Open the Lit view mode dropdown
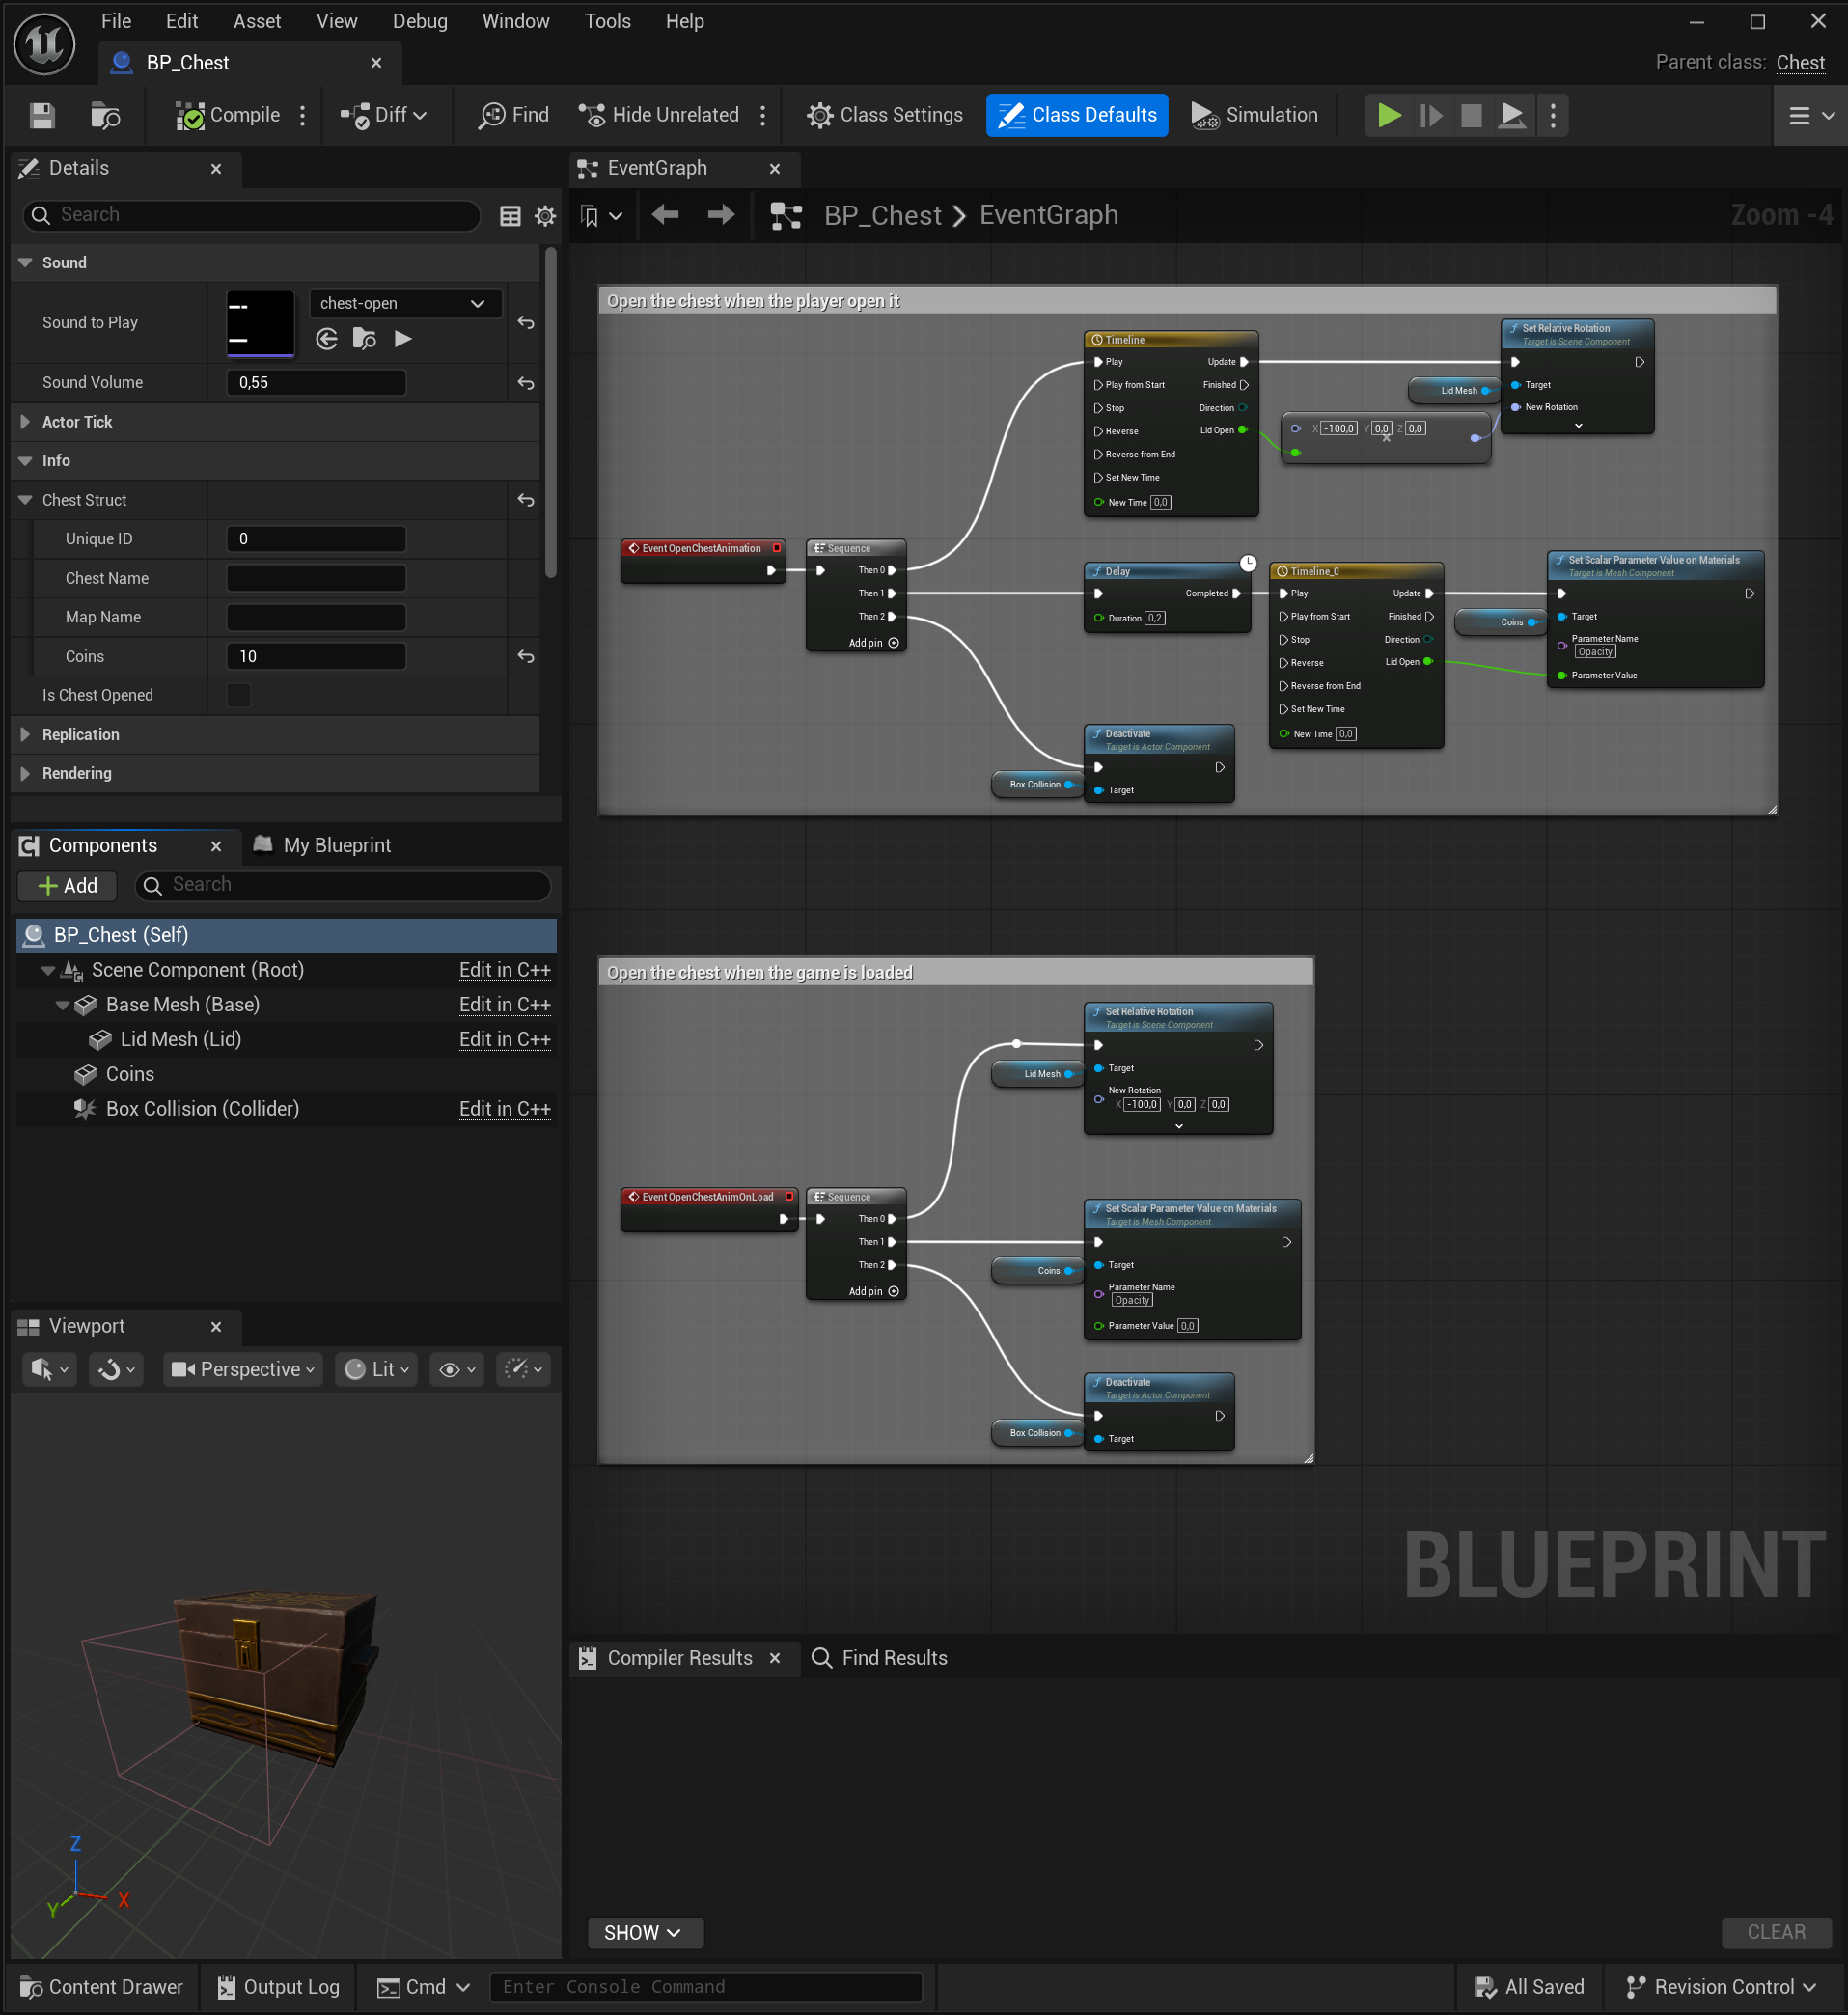The image size is (1848, 2015). 377,1369
